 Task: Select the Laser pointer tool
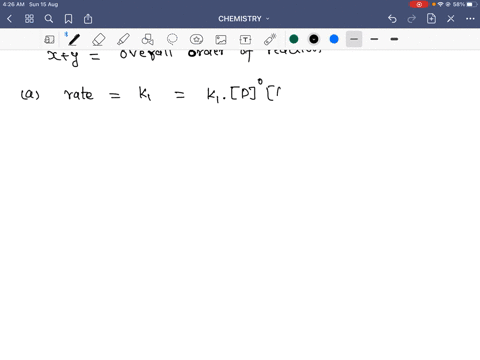point(270,39)
